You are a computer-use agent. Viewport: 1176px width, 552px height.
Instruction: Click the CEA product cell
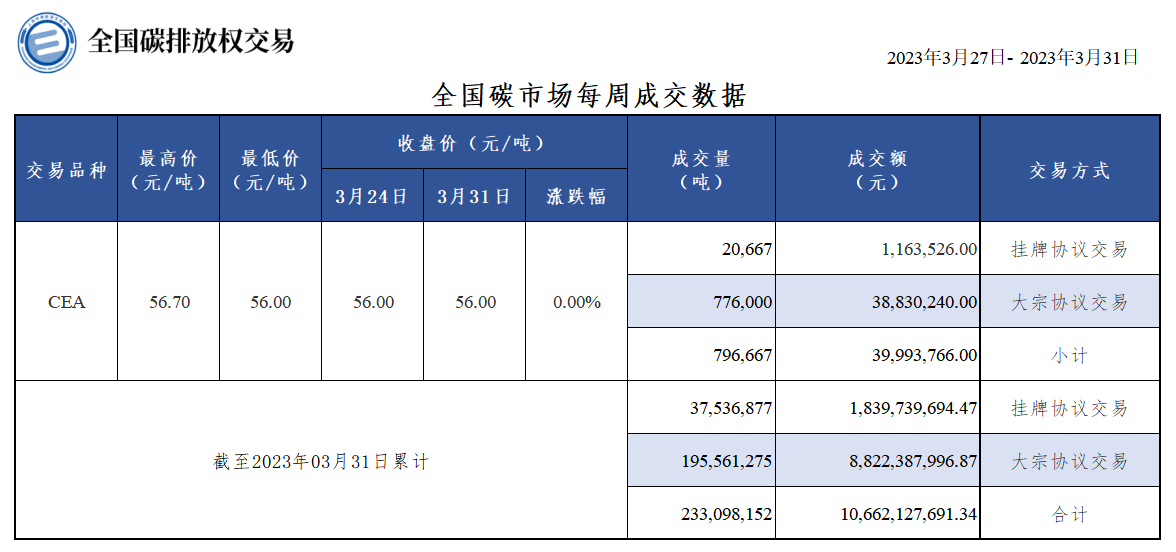pyautogui.click(x=66, y=302)
